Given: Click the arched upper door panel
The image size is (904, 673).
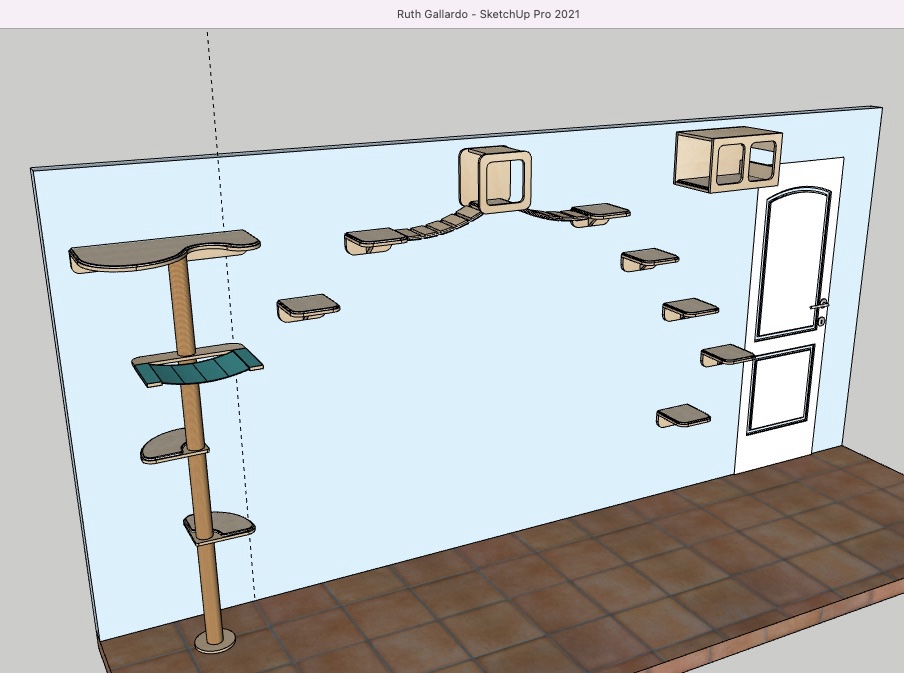Looking at the screenshot, I should (794, 262).
